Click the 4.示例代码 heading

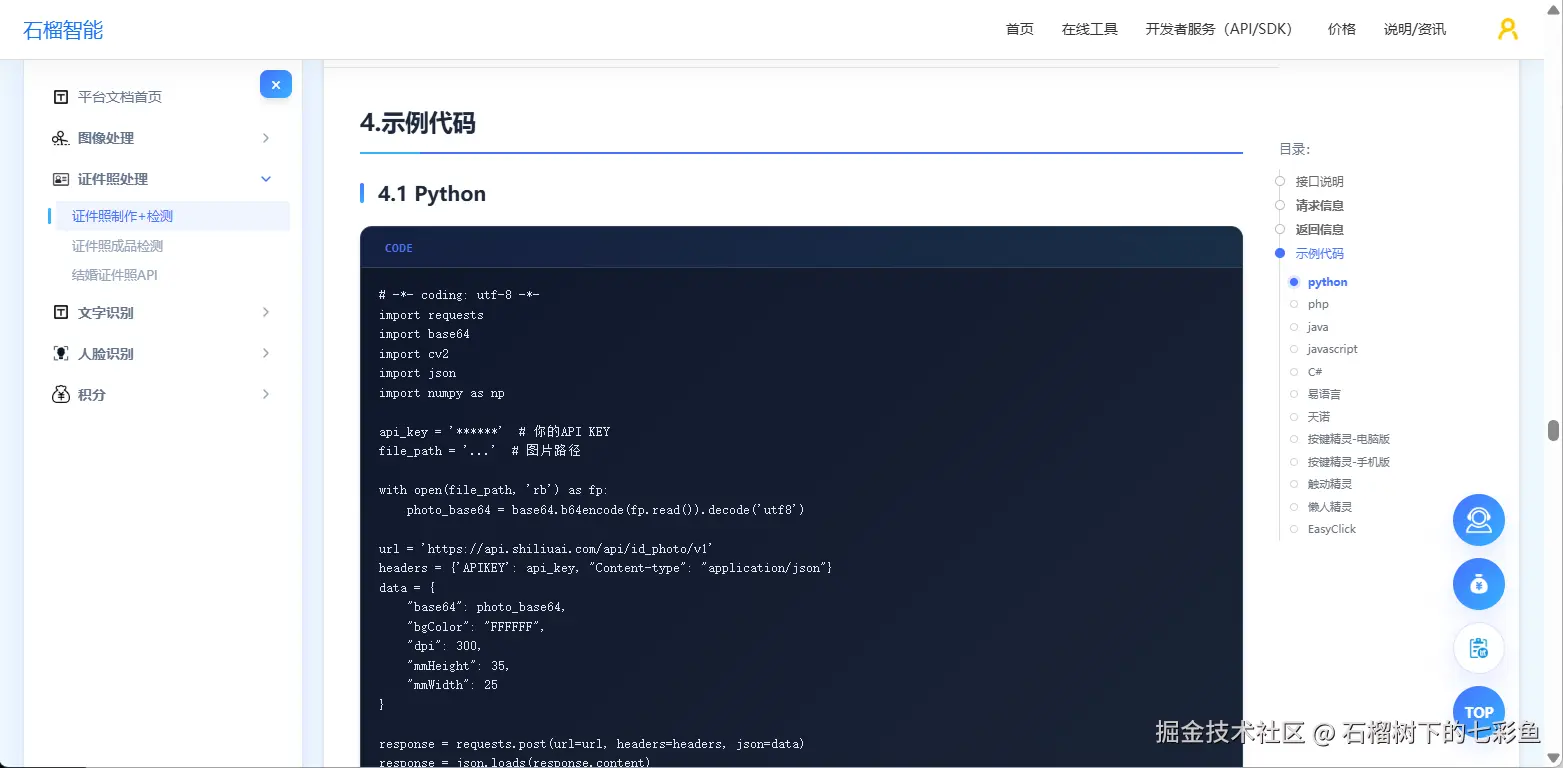pos(418,123)
